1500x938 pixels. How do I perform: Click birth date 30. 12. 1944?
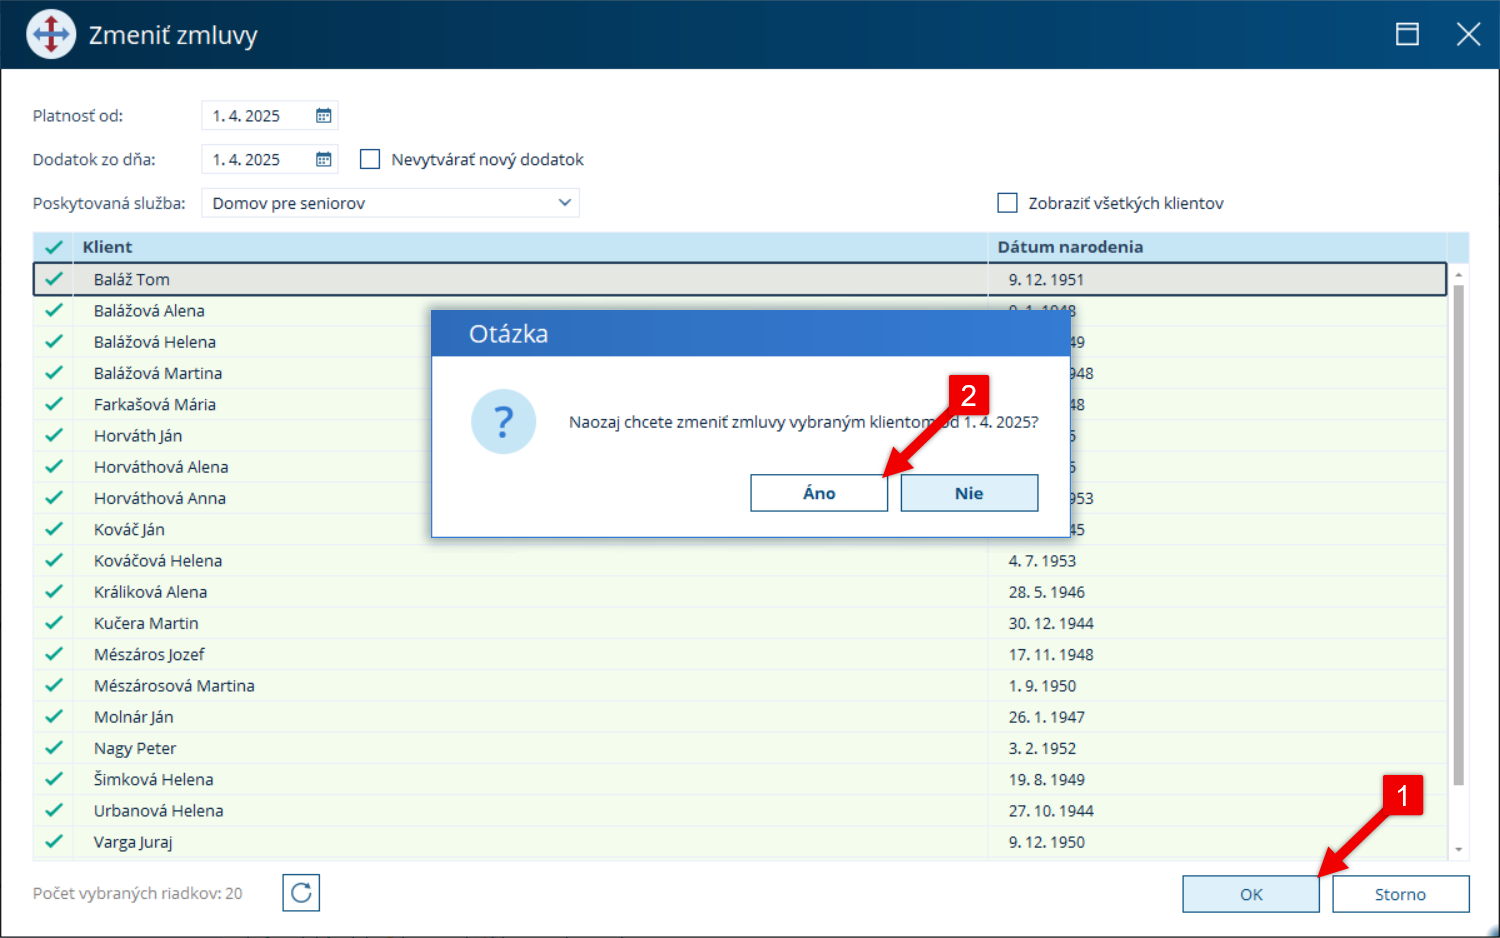click(x=1051, y=623)
